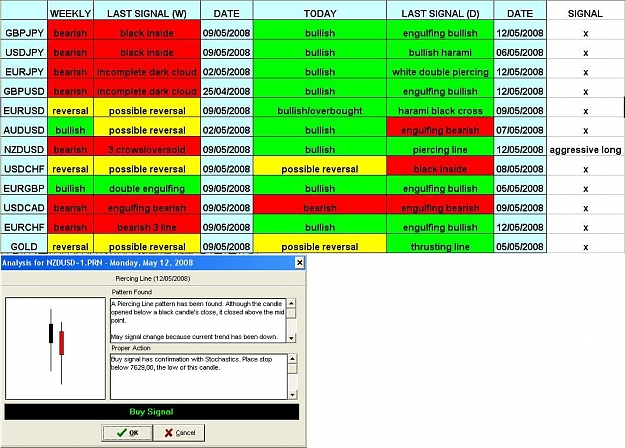Click the green Buy Signal banner
Screen dimensions: 625x448
click(151, 412)
